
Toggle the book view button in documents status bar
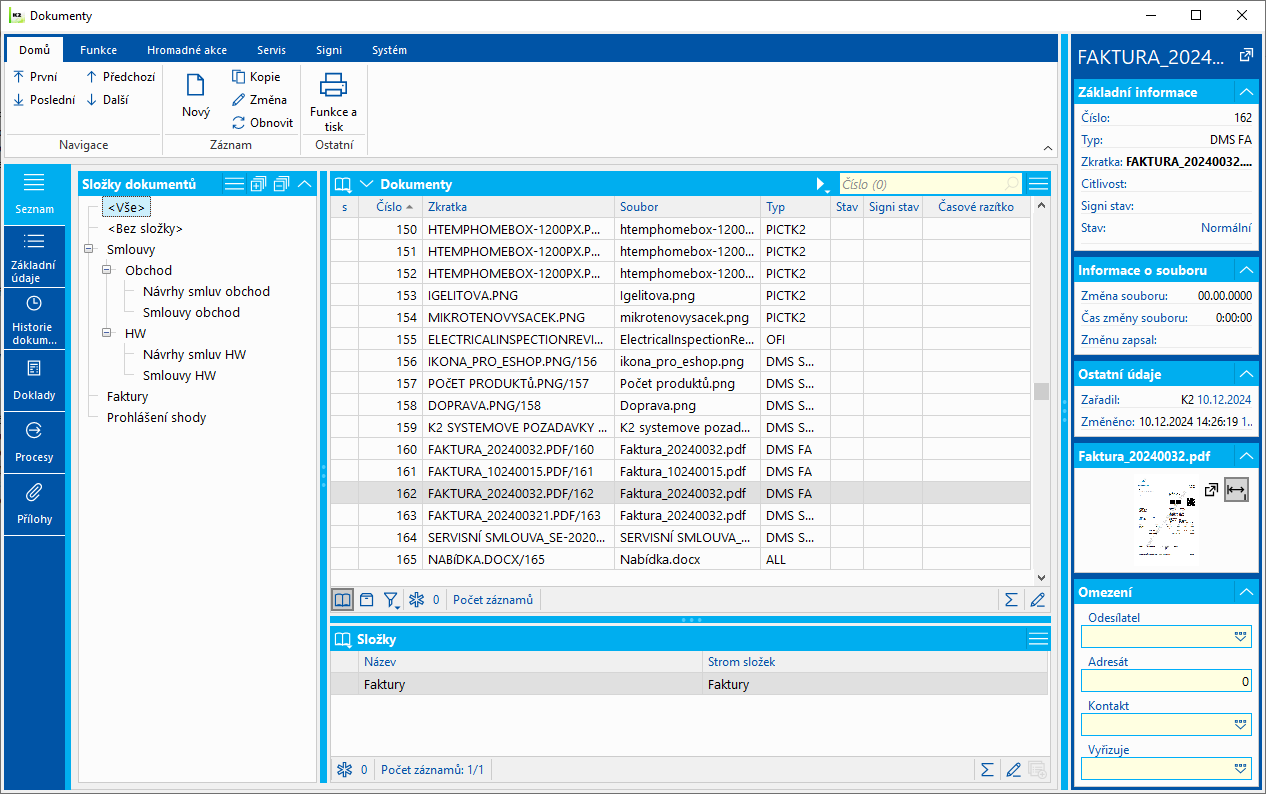coord(343,600)
